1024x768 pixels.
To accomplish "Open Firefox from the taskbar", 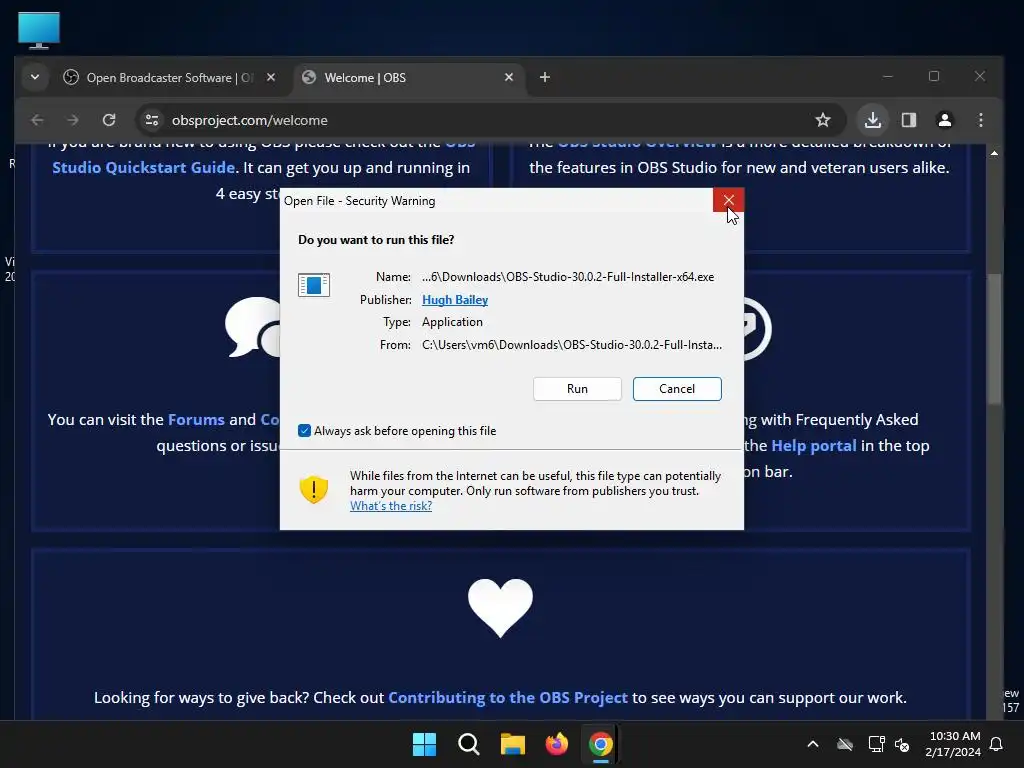I will coord(556,744).
